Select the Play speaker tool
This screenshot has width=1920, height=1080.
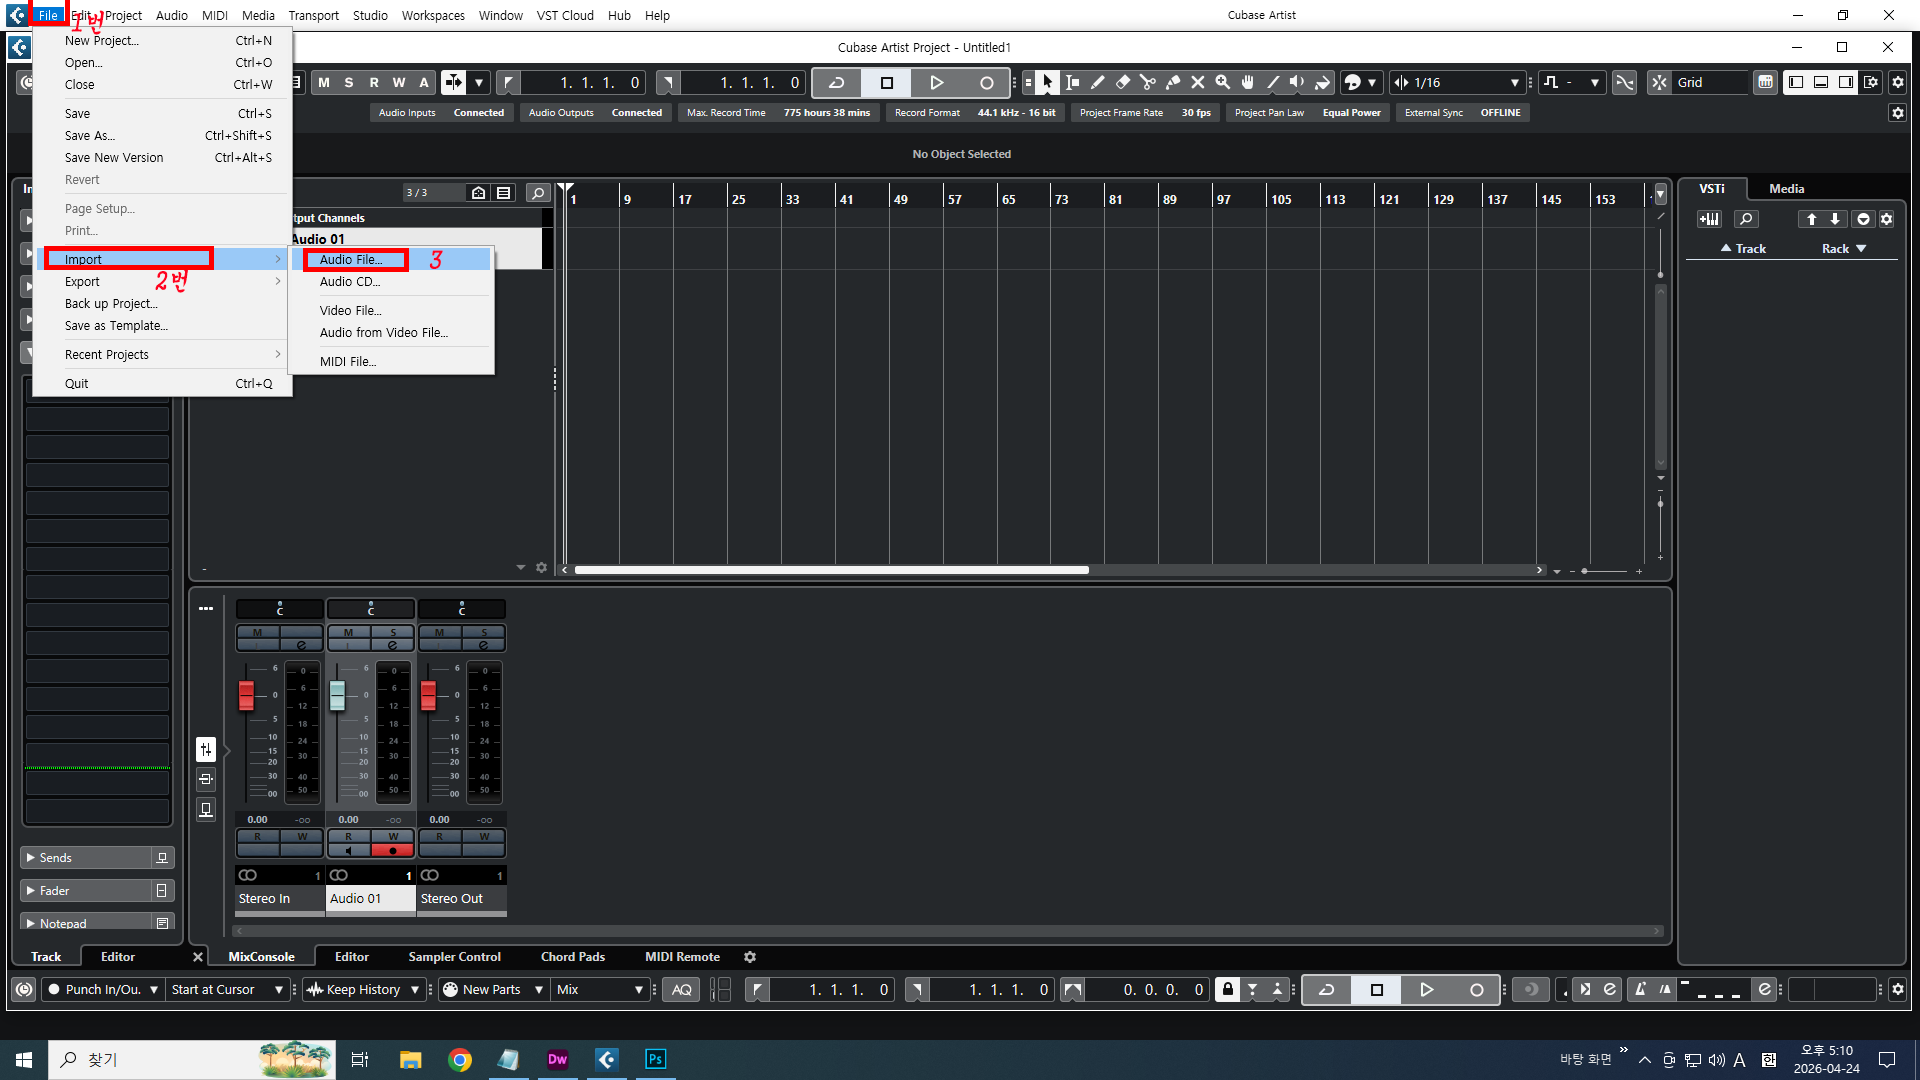tap(1297, 82)
